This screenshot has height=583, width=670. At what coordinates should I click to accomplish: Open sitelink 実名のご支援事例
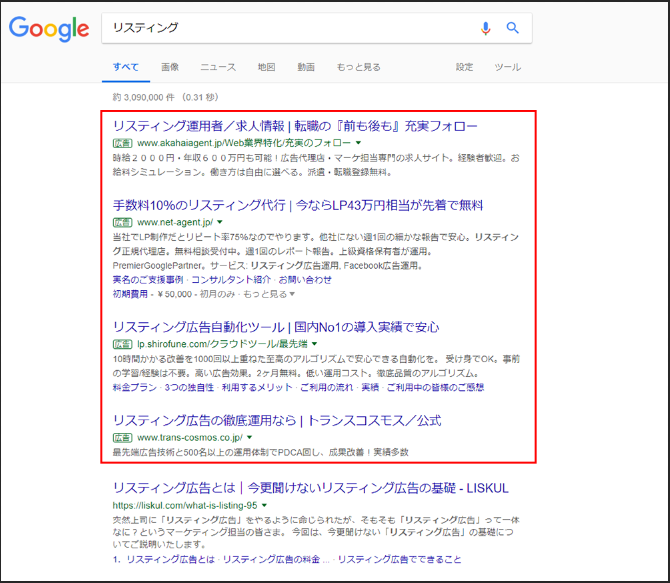[148, 280]
